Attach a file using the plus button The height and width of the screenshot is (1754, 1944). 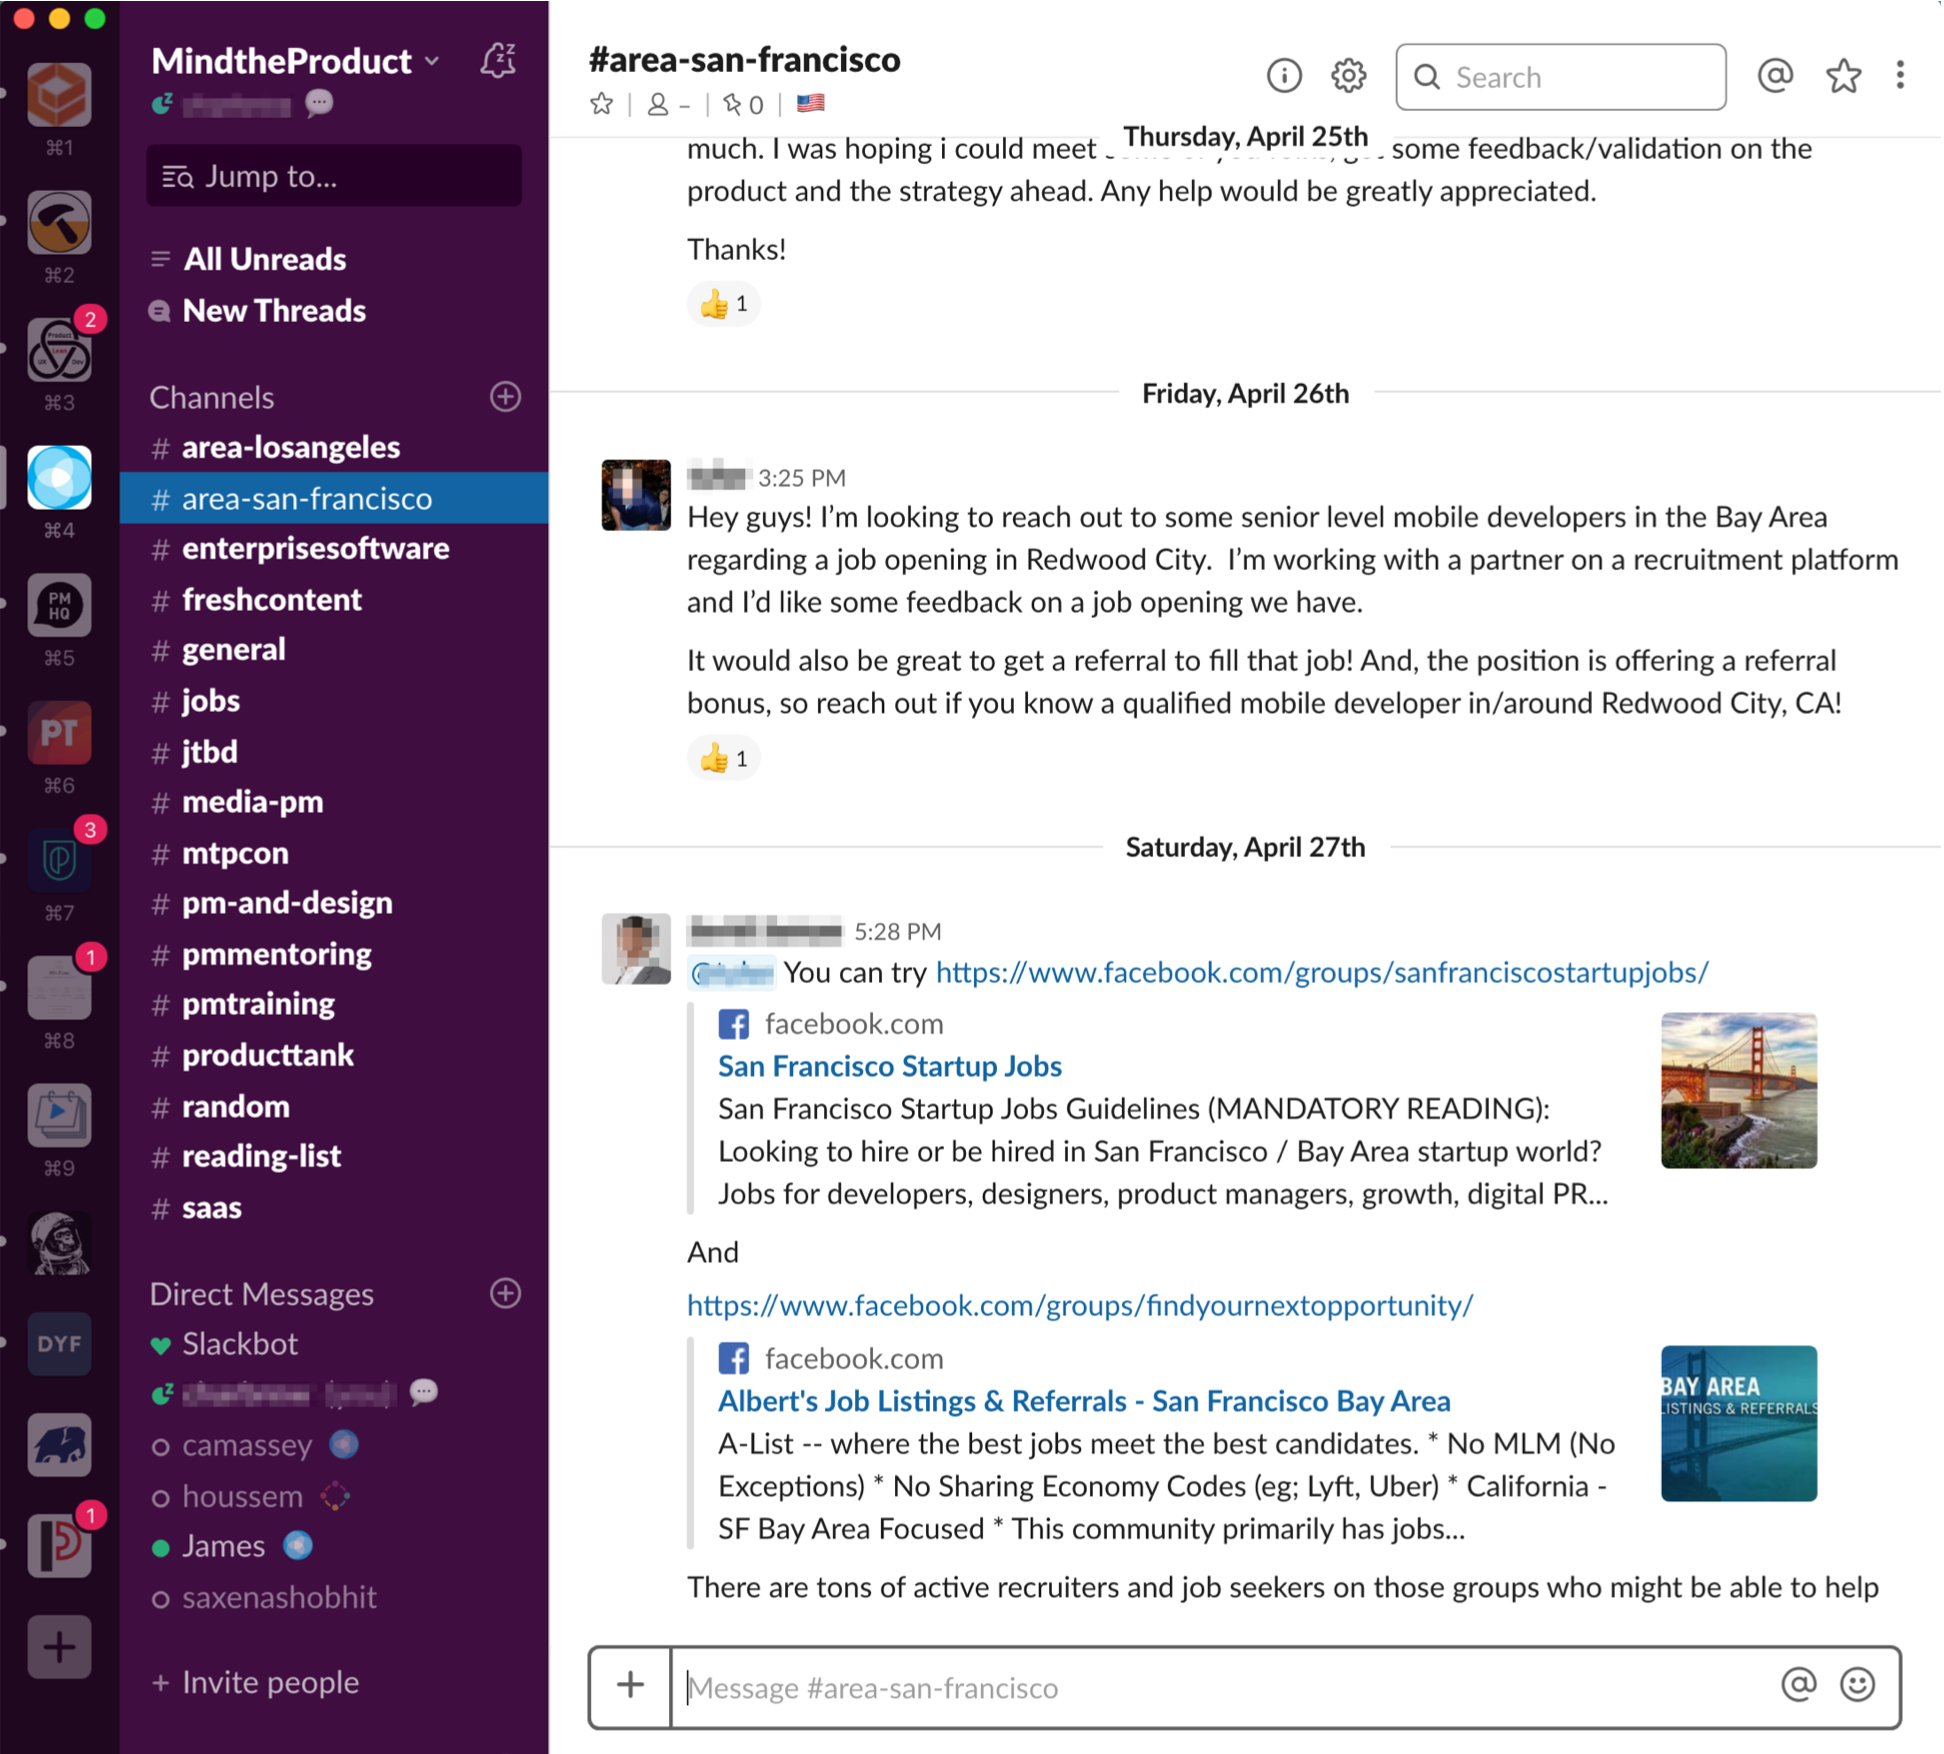tap(630, 1686)
